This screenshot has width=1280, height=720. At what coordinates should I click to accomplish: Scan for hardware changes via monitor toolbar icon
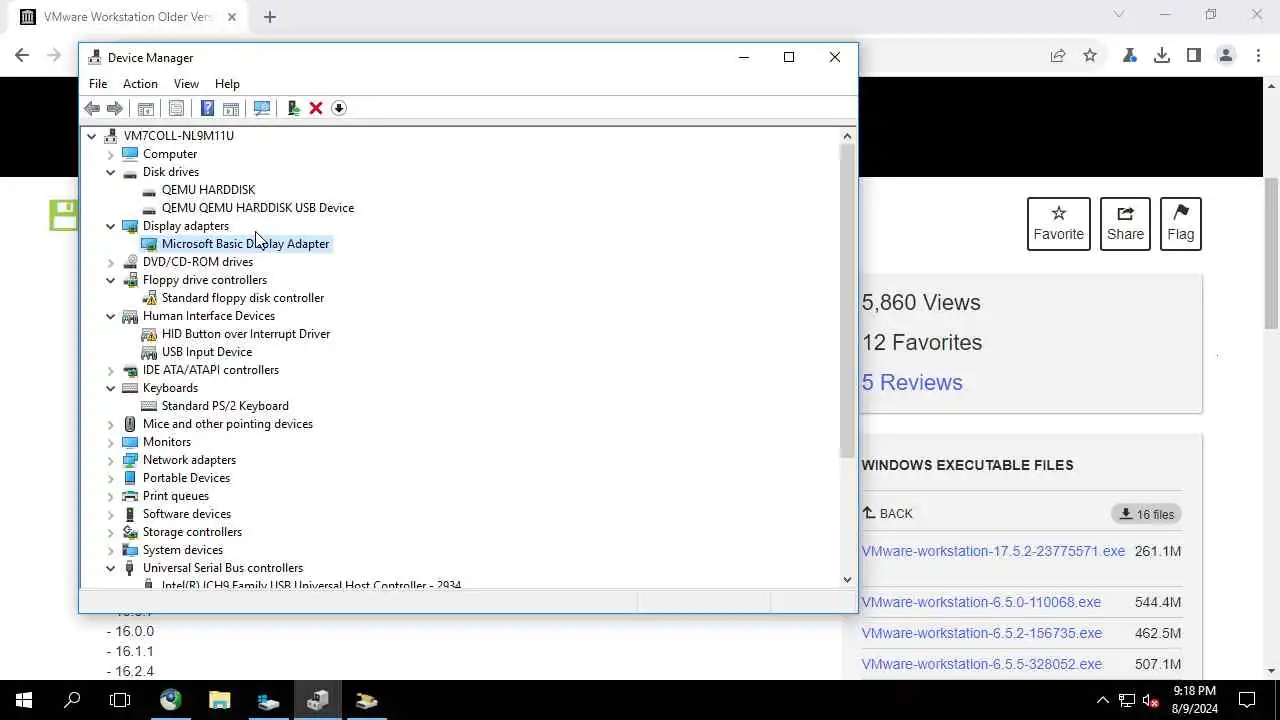[262, 108]
